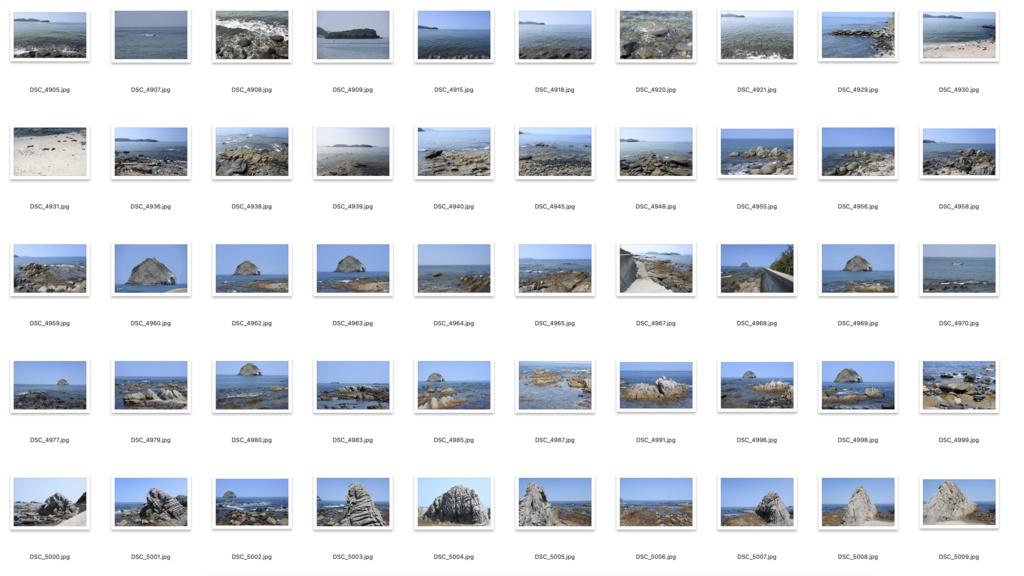Image resolution: width=1024 pixels, height=576 pixels.
Task: Select the DSC_4907.jpg photo
Action: coord(150,33)
